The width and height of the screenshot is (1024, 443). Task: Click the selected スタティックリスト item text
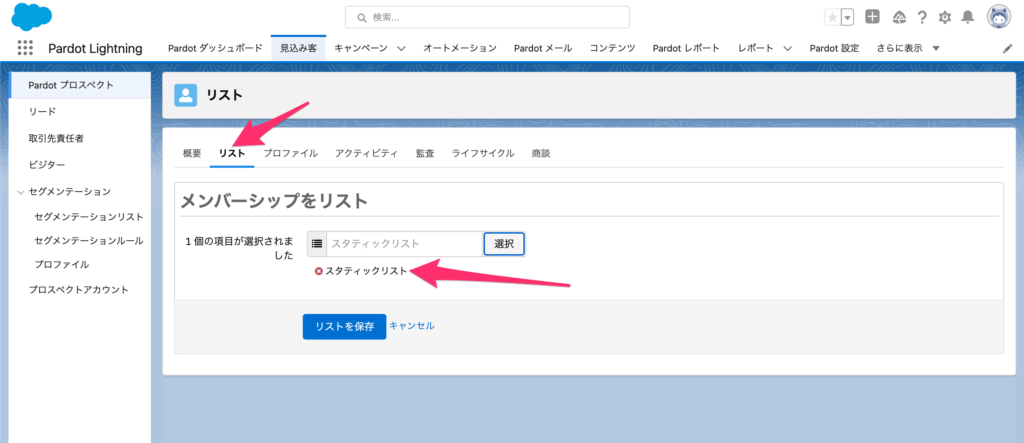click(366, 271)
